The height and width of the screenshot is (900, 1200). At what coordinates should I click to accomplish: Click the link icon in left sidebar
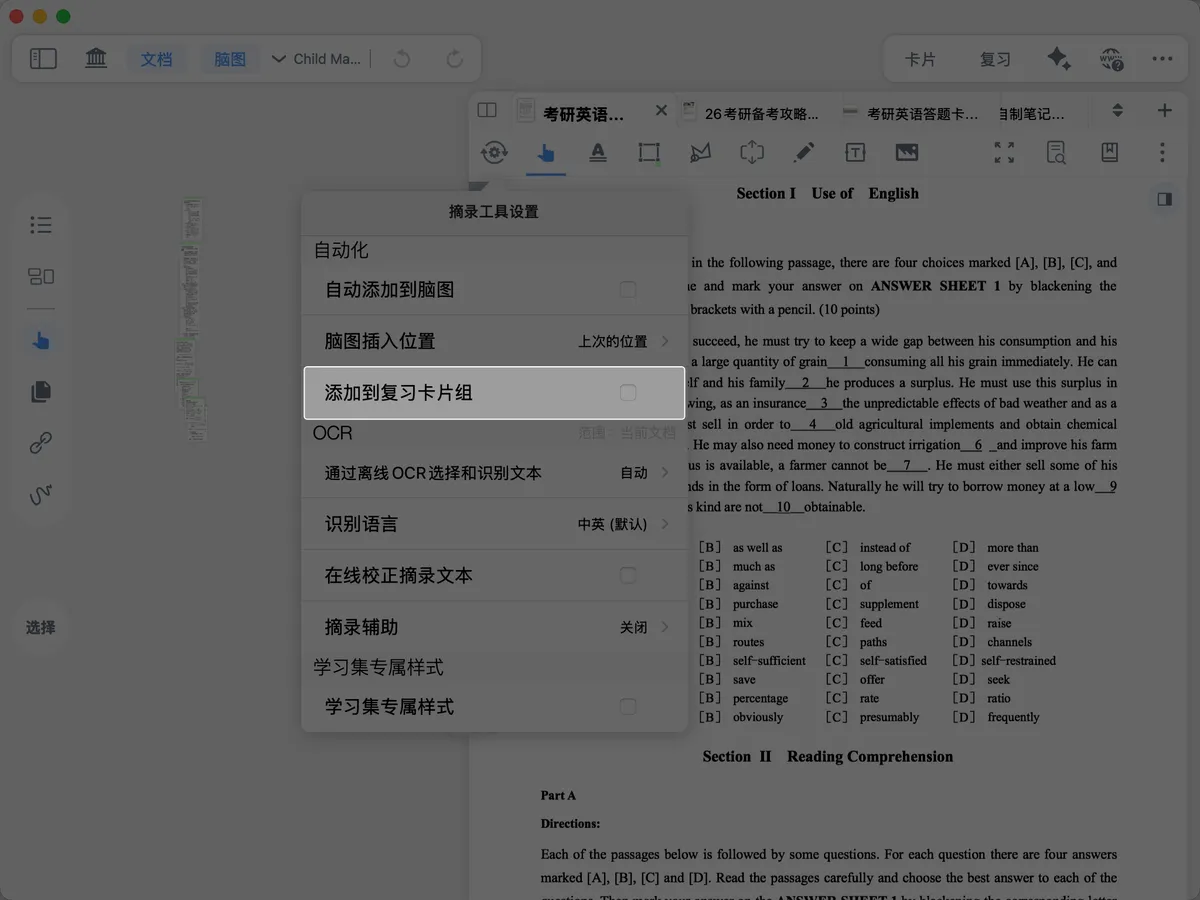tap(41, 442)
